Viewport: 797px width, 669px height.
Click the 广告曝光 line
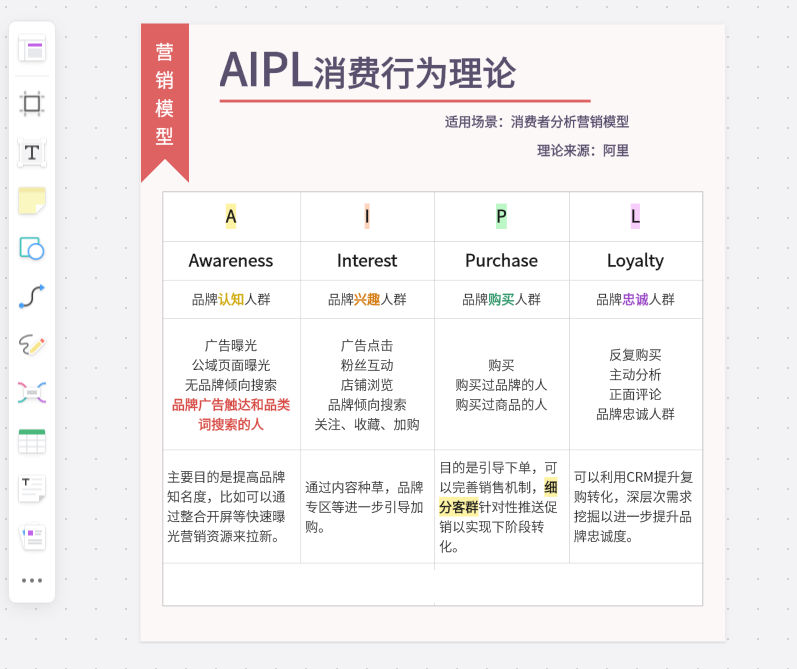(231, 346)
